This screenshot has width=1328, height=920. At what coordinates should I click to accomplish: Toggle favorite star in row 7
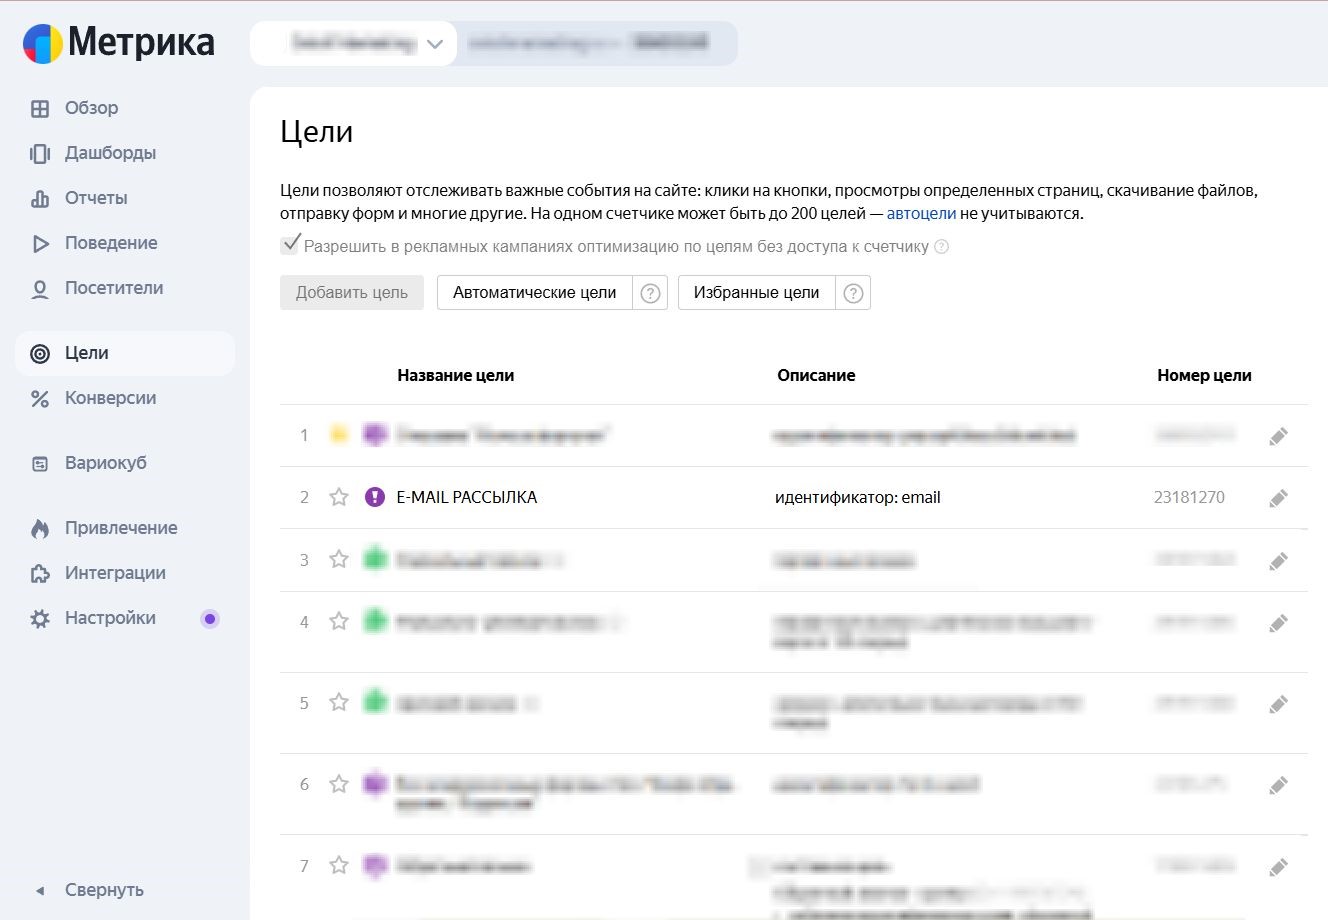tap(339, 865)
